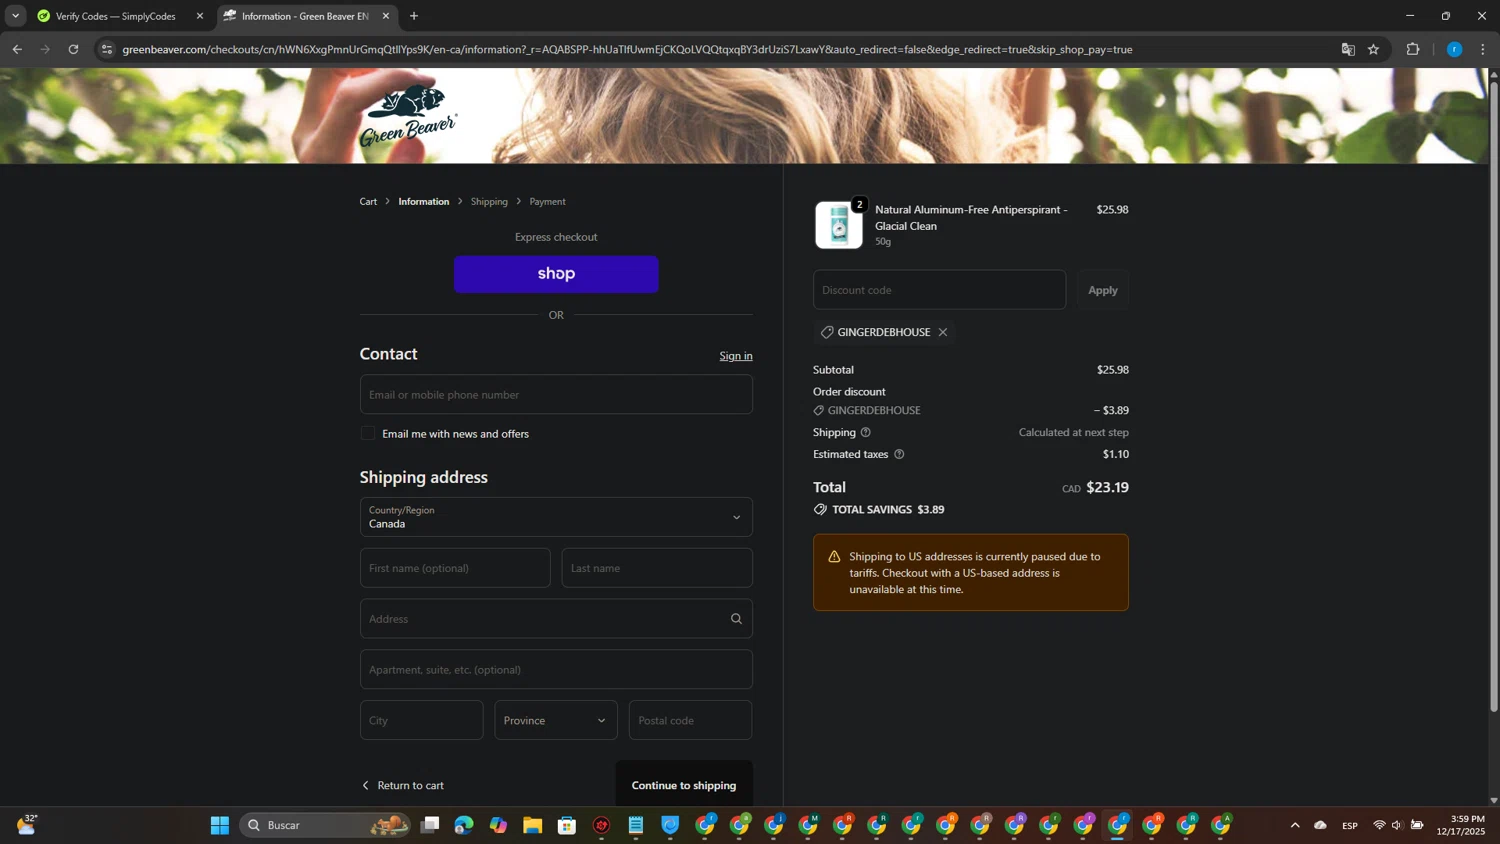This screenshot has height=844, width=1500.
Task: Open Task View on the taskbar
Action: [430, 825]
